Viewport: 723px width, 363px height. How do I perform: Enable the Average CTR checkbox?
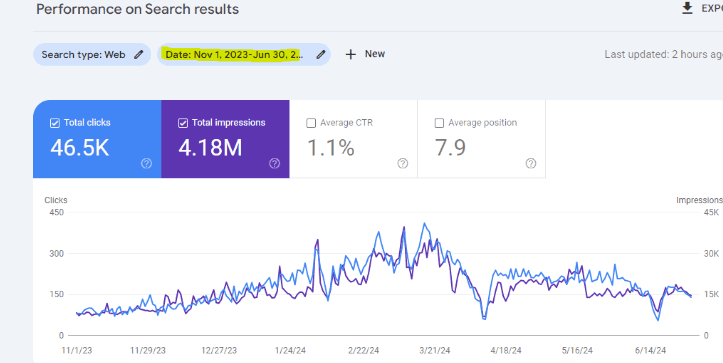(311, 123)
